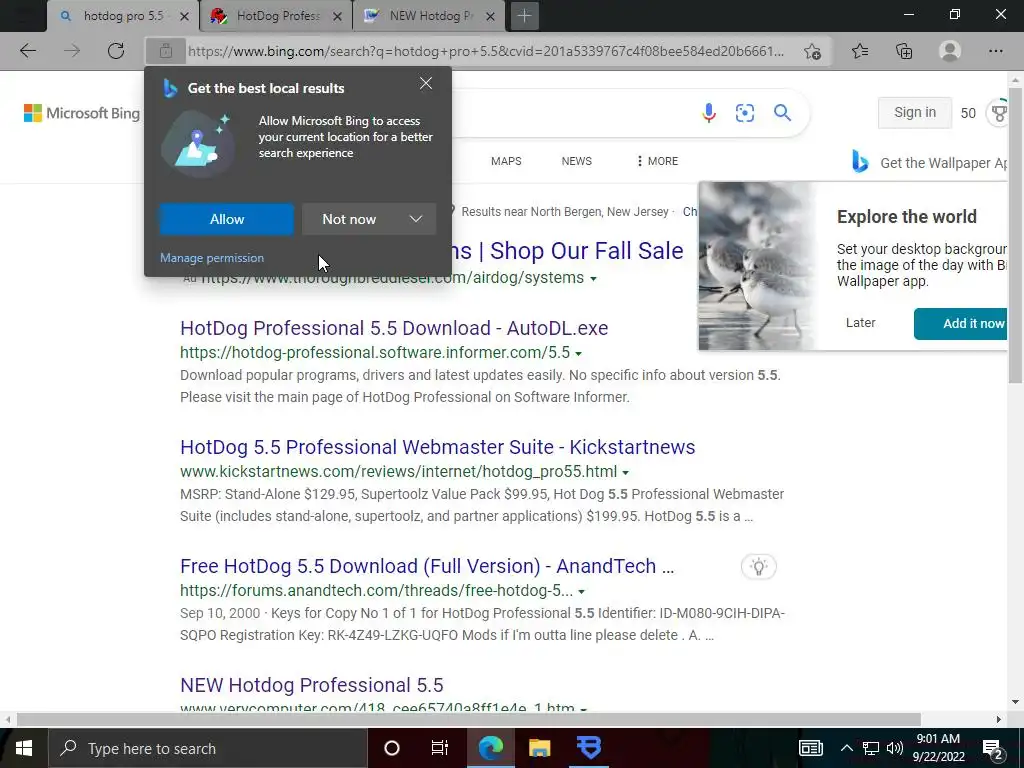The width and height of the screenshot is (1024, 768).
Task: Refresh the current Bing page
Action: pos(116,51)
